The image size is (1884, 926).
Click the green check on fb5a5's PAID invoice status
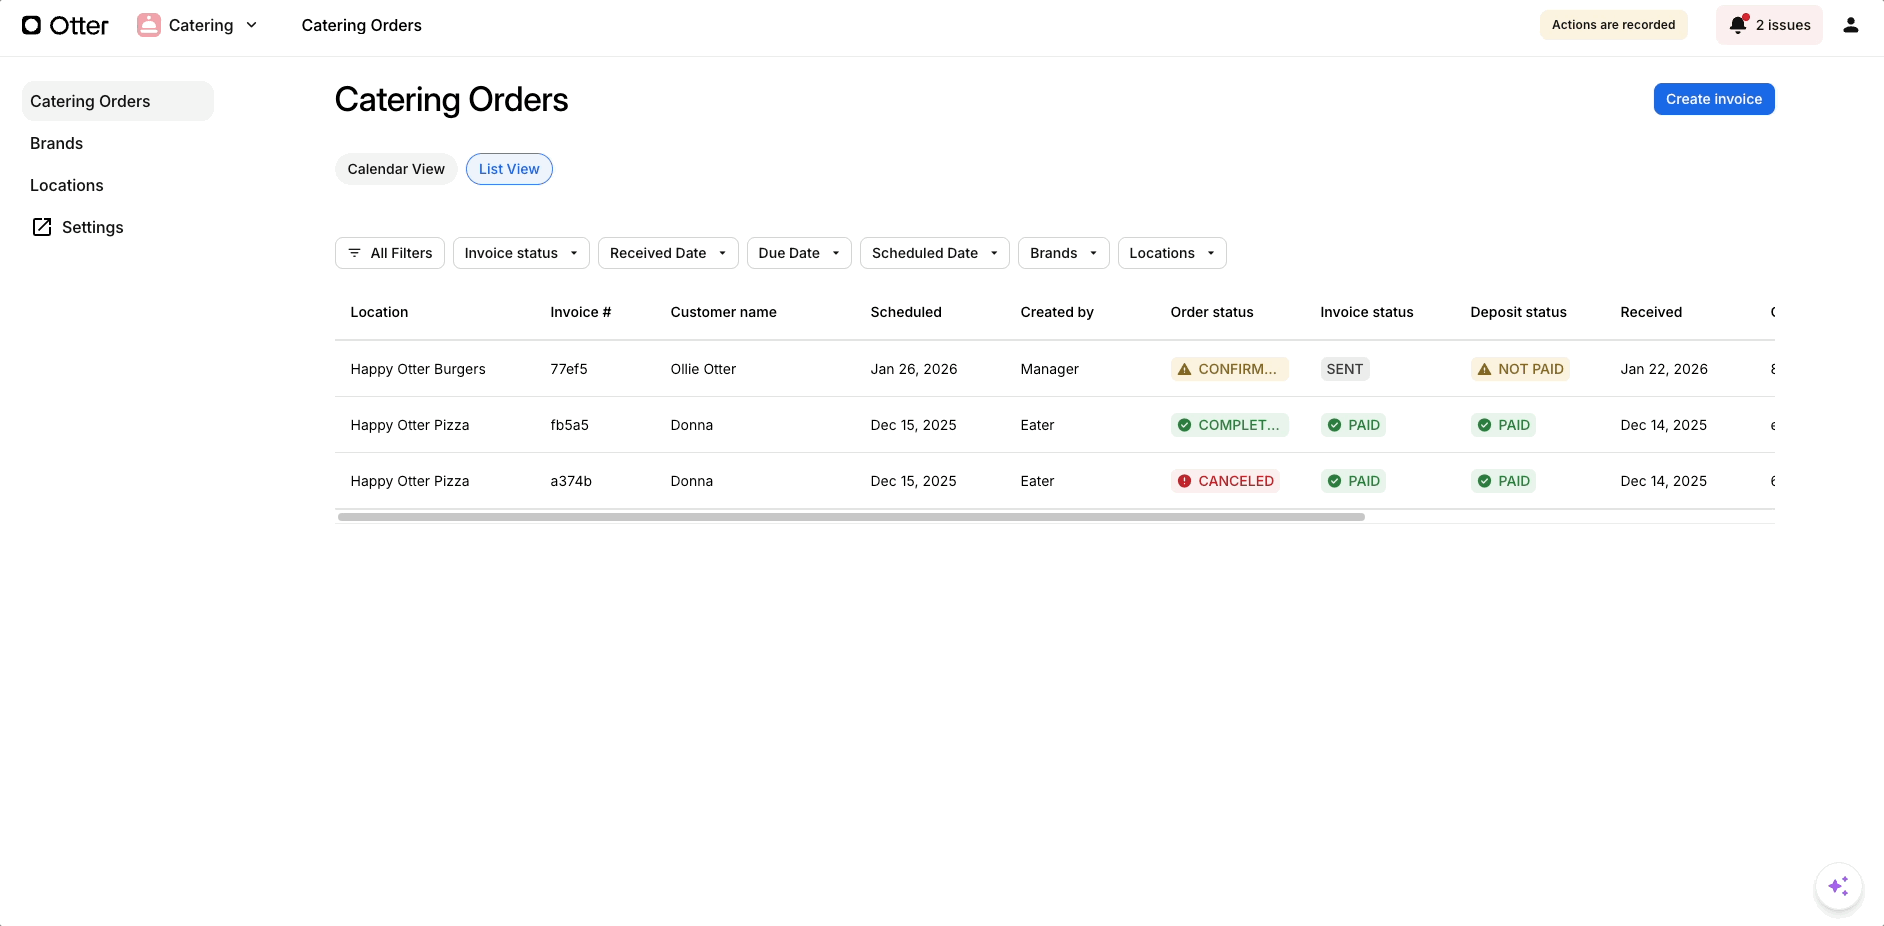click(x=1334, y=425)
